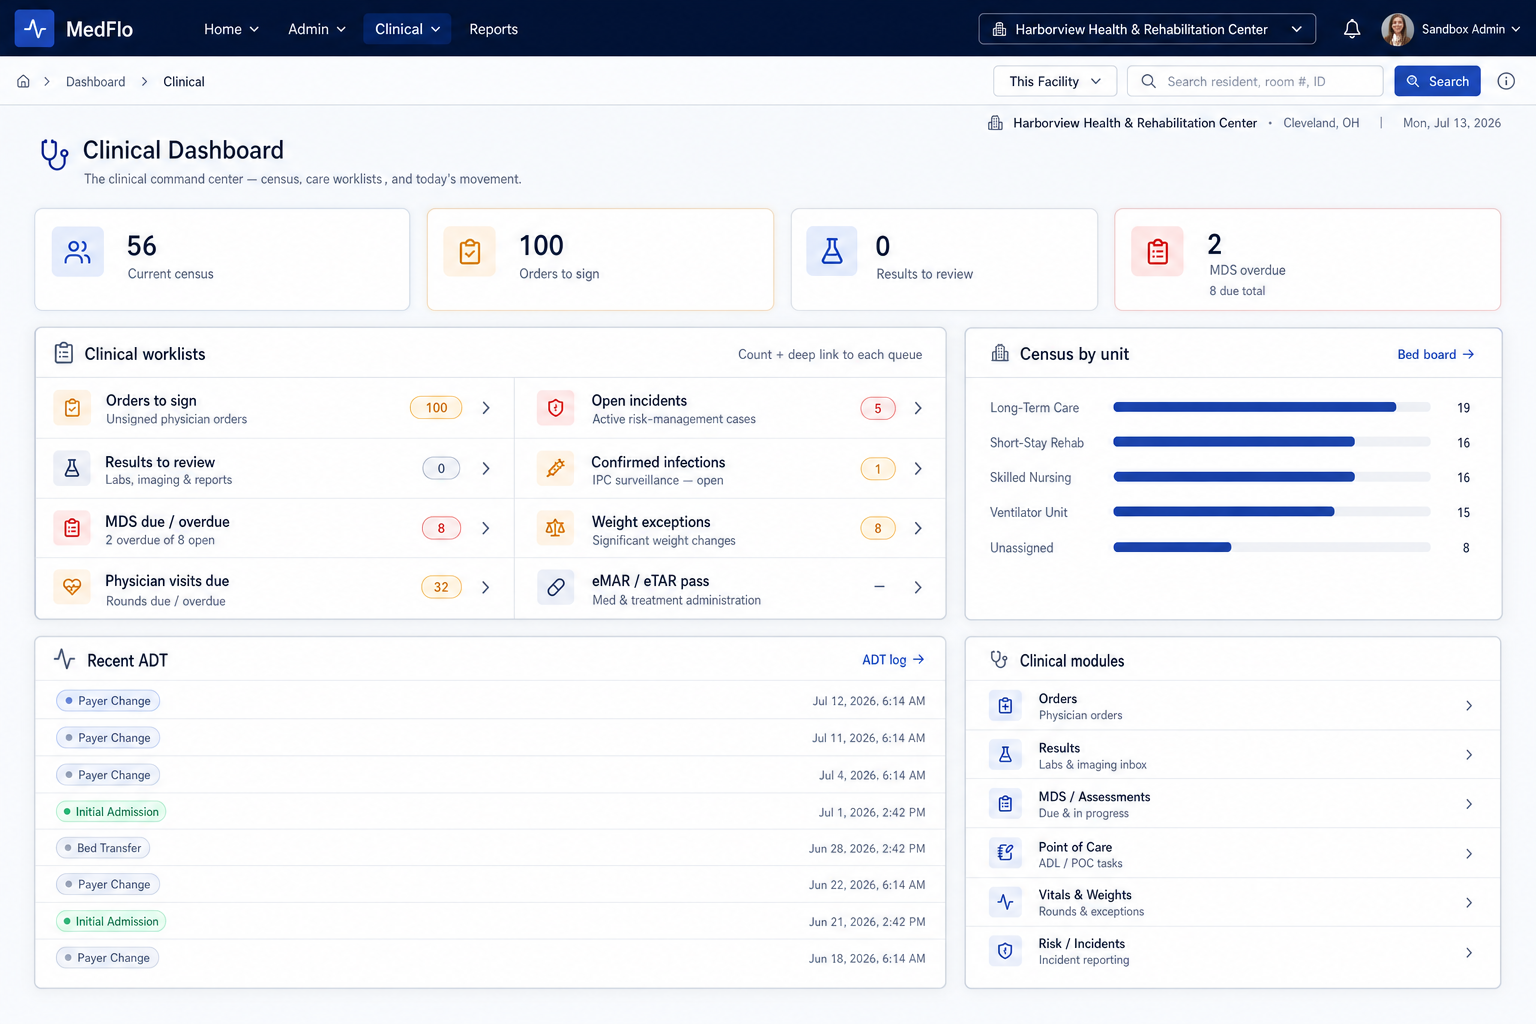
Task: Open the Point of Care module chevron
Action: [1469, 854]
